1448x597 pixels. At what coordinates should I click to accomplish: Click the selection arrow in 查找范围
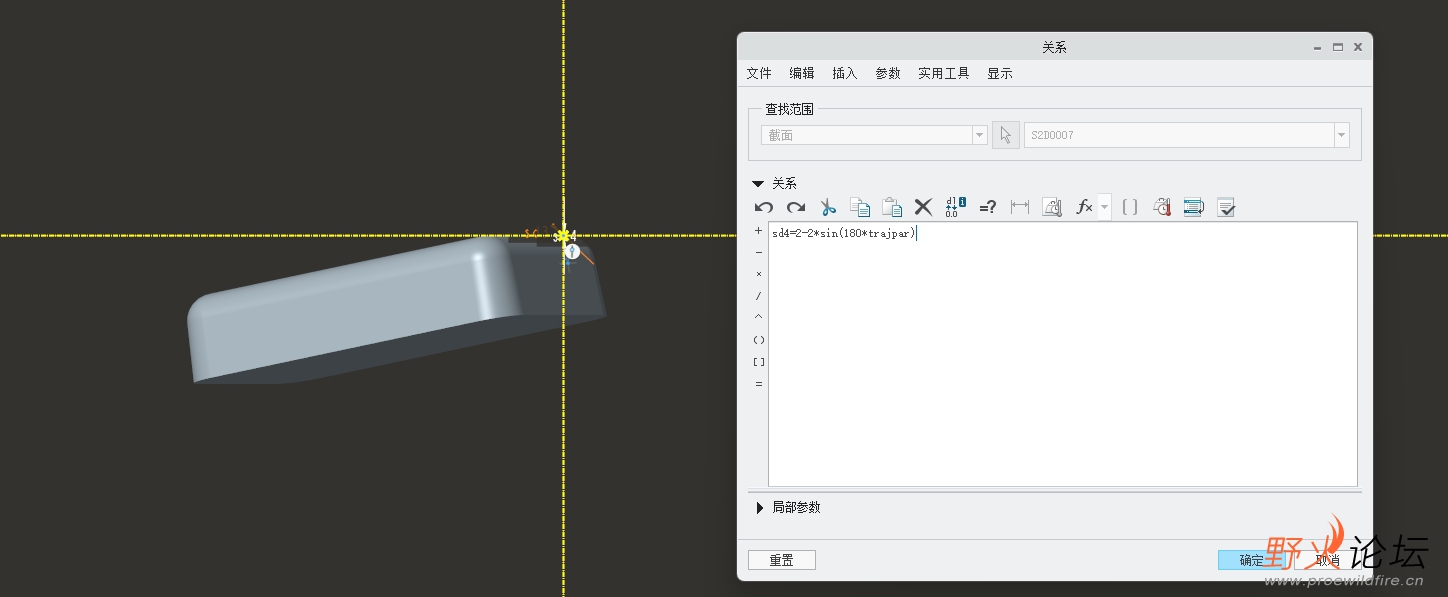point(1006,135)
